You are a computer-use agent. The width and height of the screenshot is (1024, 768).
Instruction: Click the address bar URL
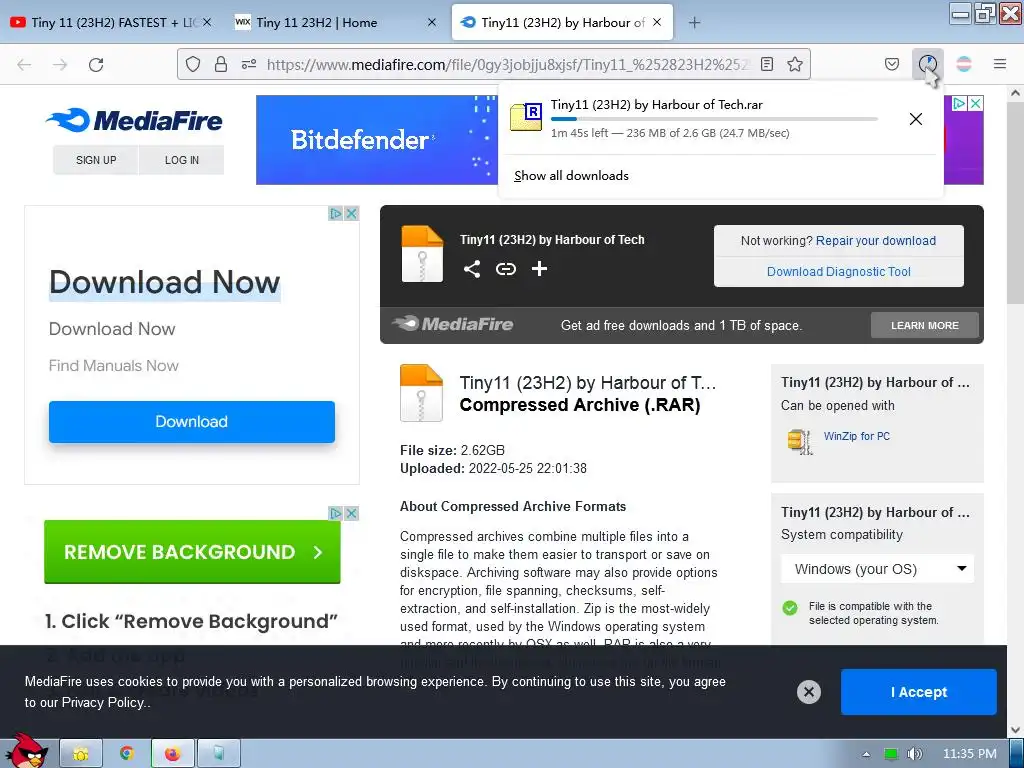pyautogui.click(x=507, y=64)
